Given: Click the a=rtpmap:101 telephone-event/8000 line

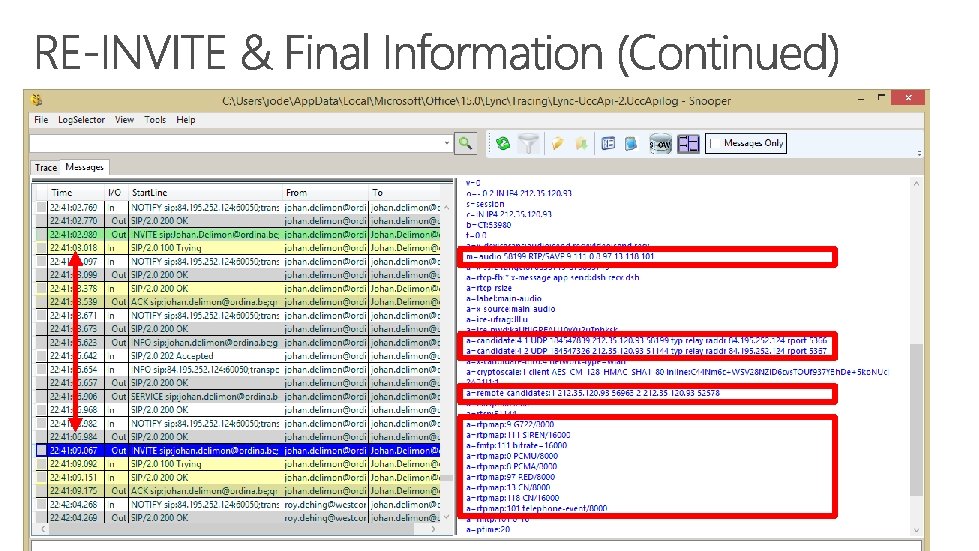Looking at the screenshot, I should pos(536,509).
